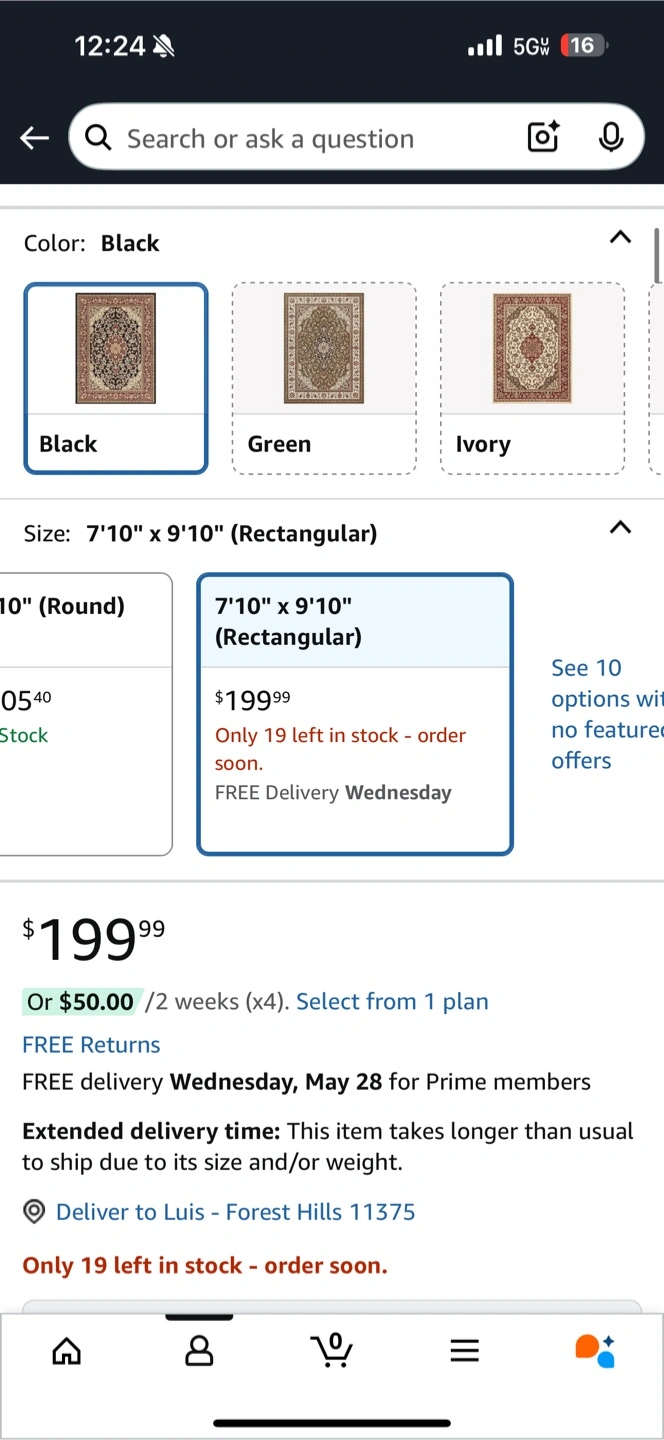This screenshot has height=1440, width=664.
Task: Open the shopping cart icon
Action: coord(332,1350)
